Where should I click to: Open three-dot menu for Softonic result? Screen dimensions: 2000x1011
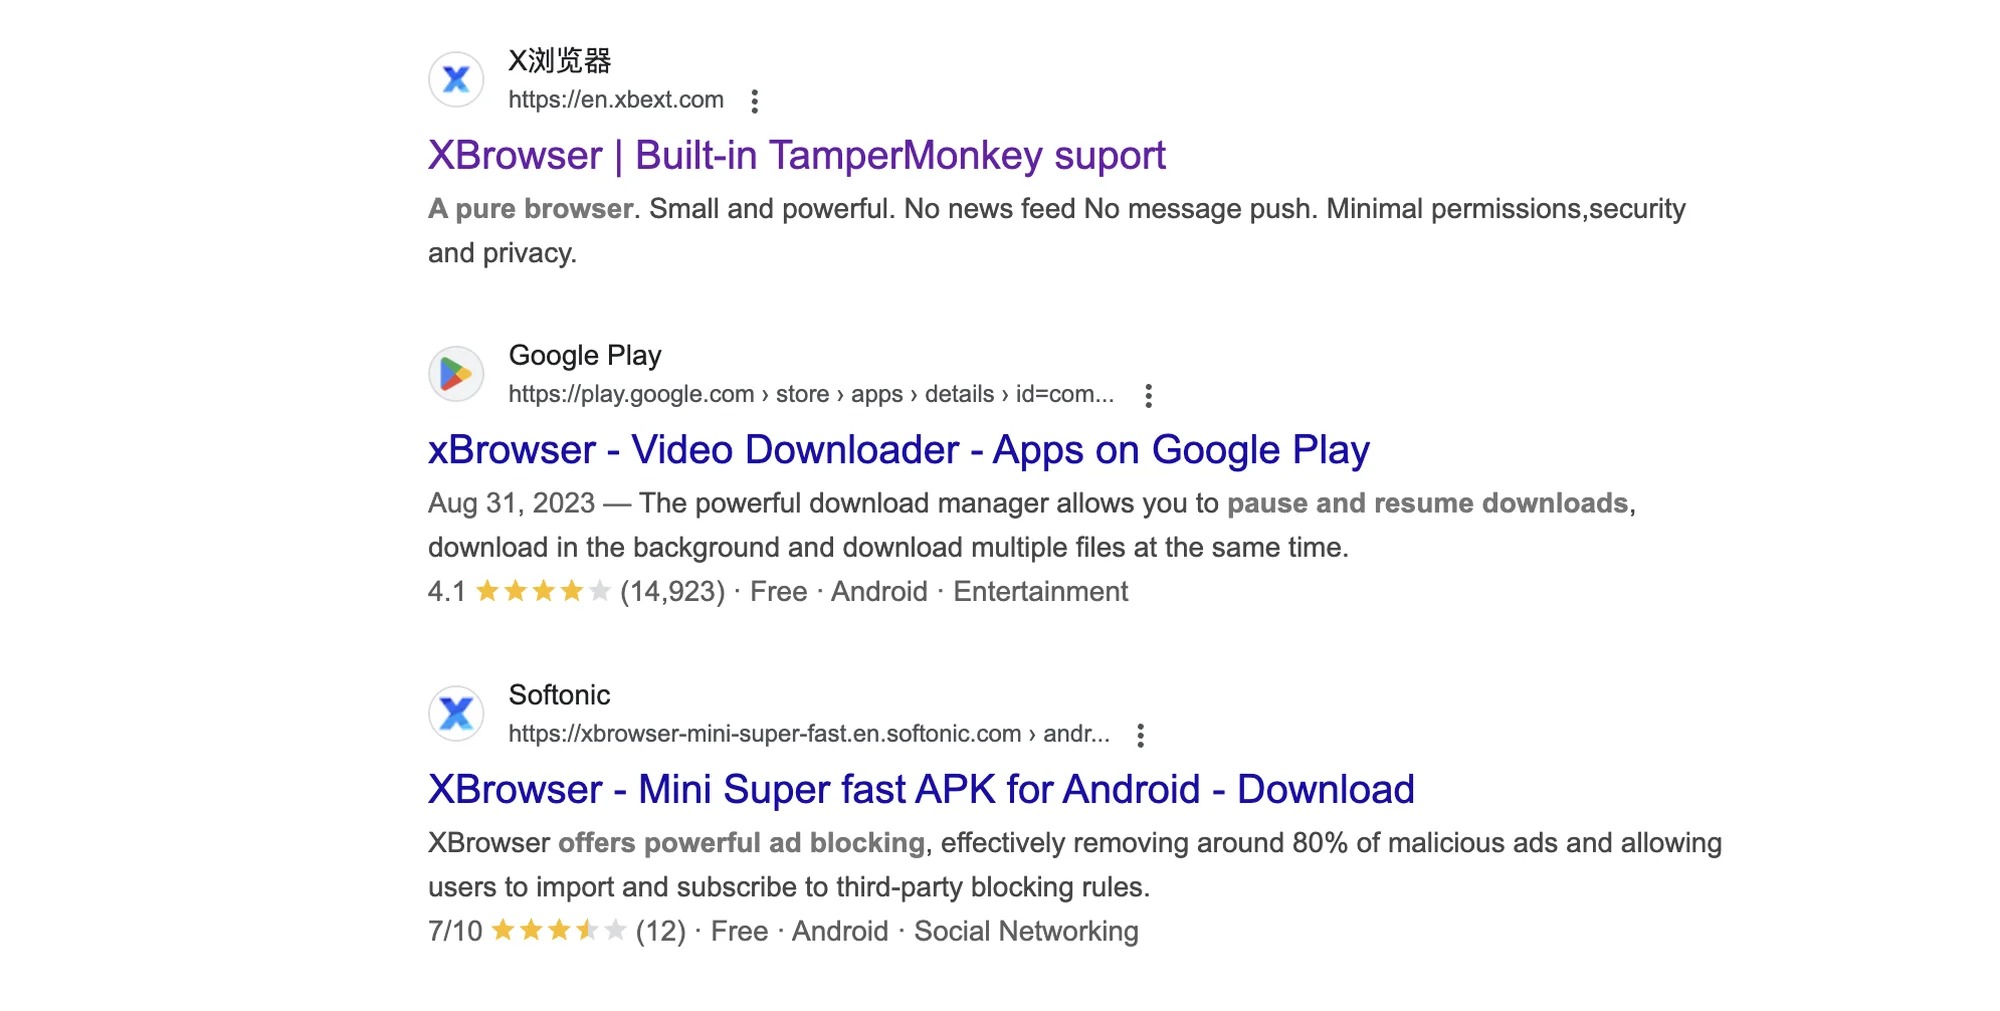(x=1140, y=736)
